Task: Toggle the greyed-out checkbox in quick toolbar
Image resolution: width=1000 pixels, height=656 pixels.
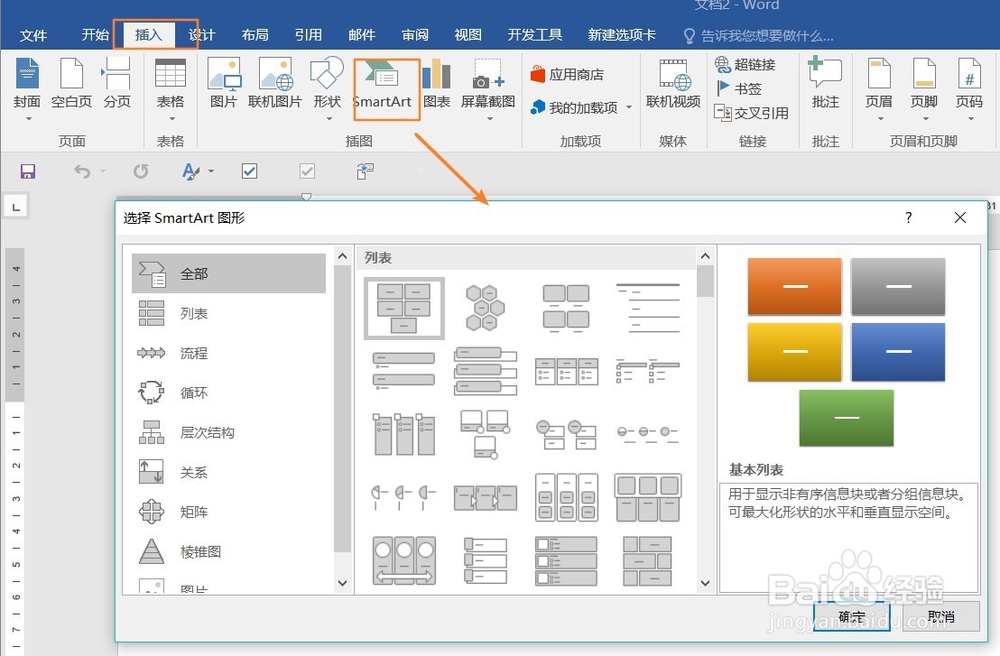Action: click(307, 171)
